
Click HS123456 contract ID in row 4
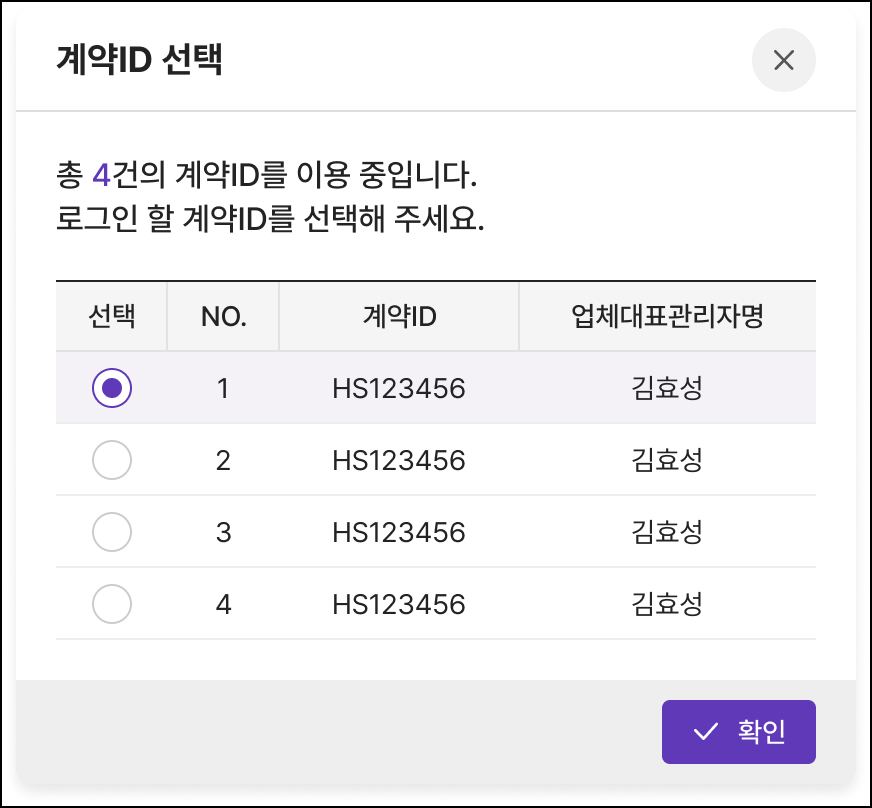pos(399,604)
